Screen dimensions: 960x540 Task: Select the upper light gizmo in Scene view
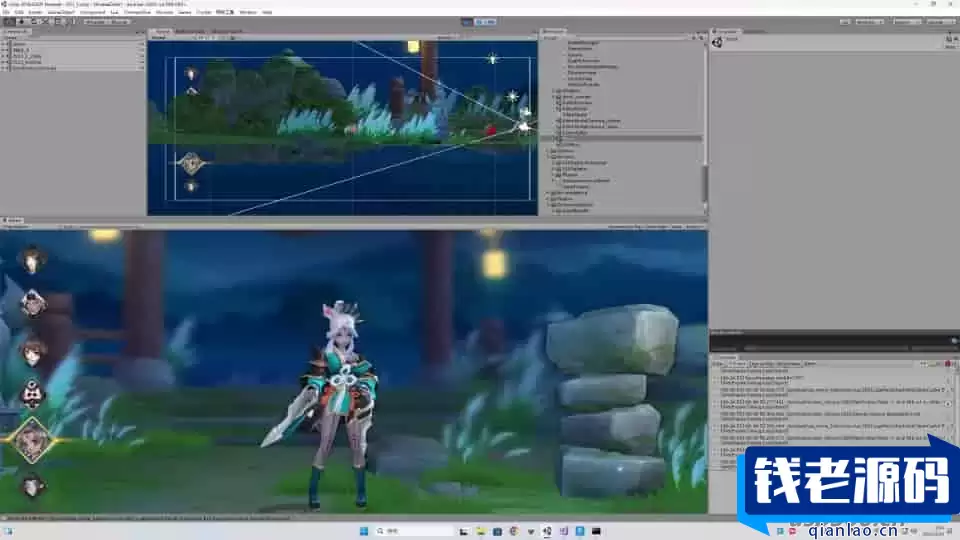click(x=493, y=59)
